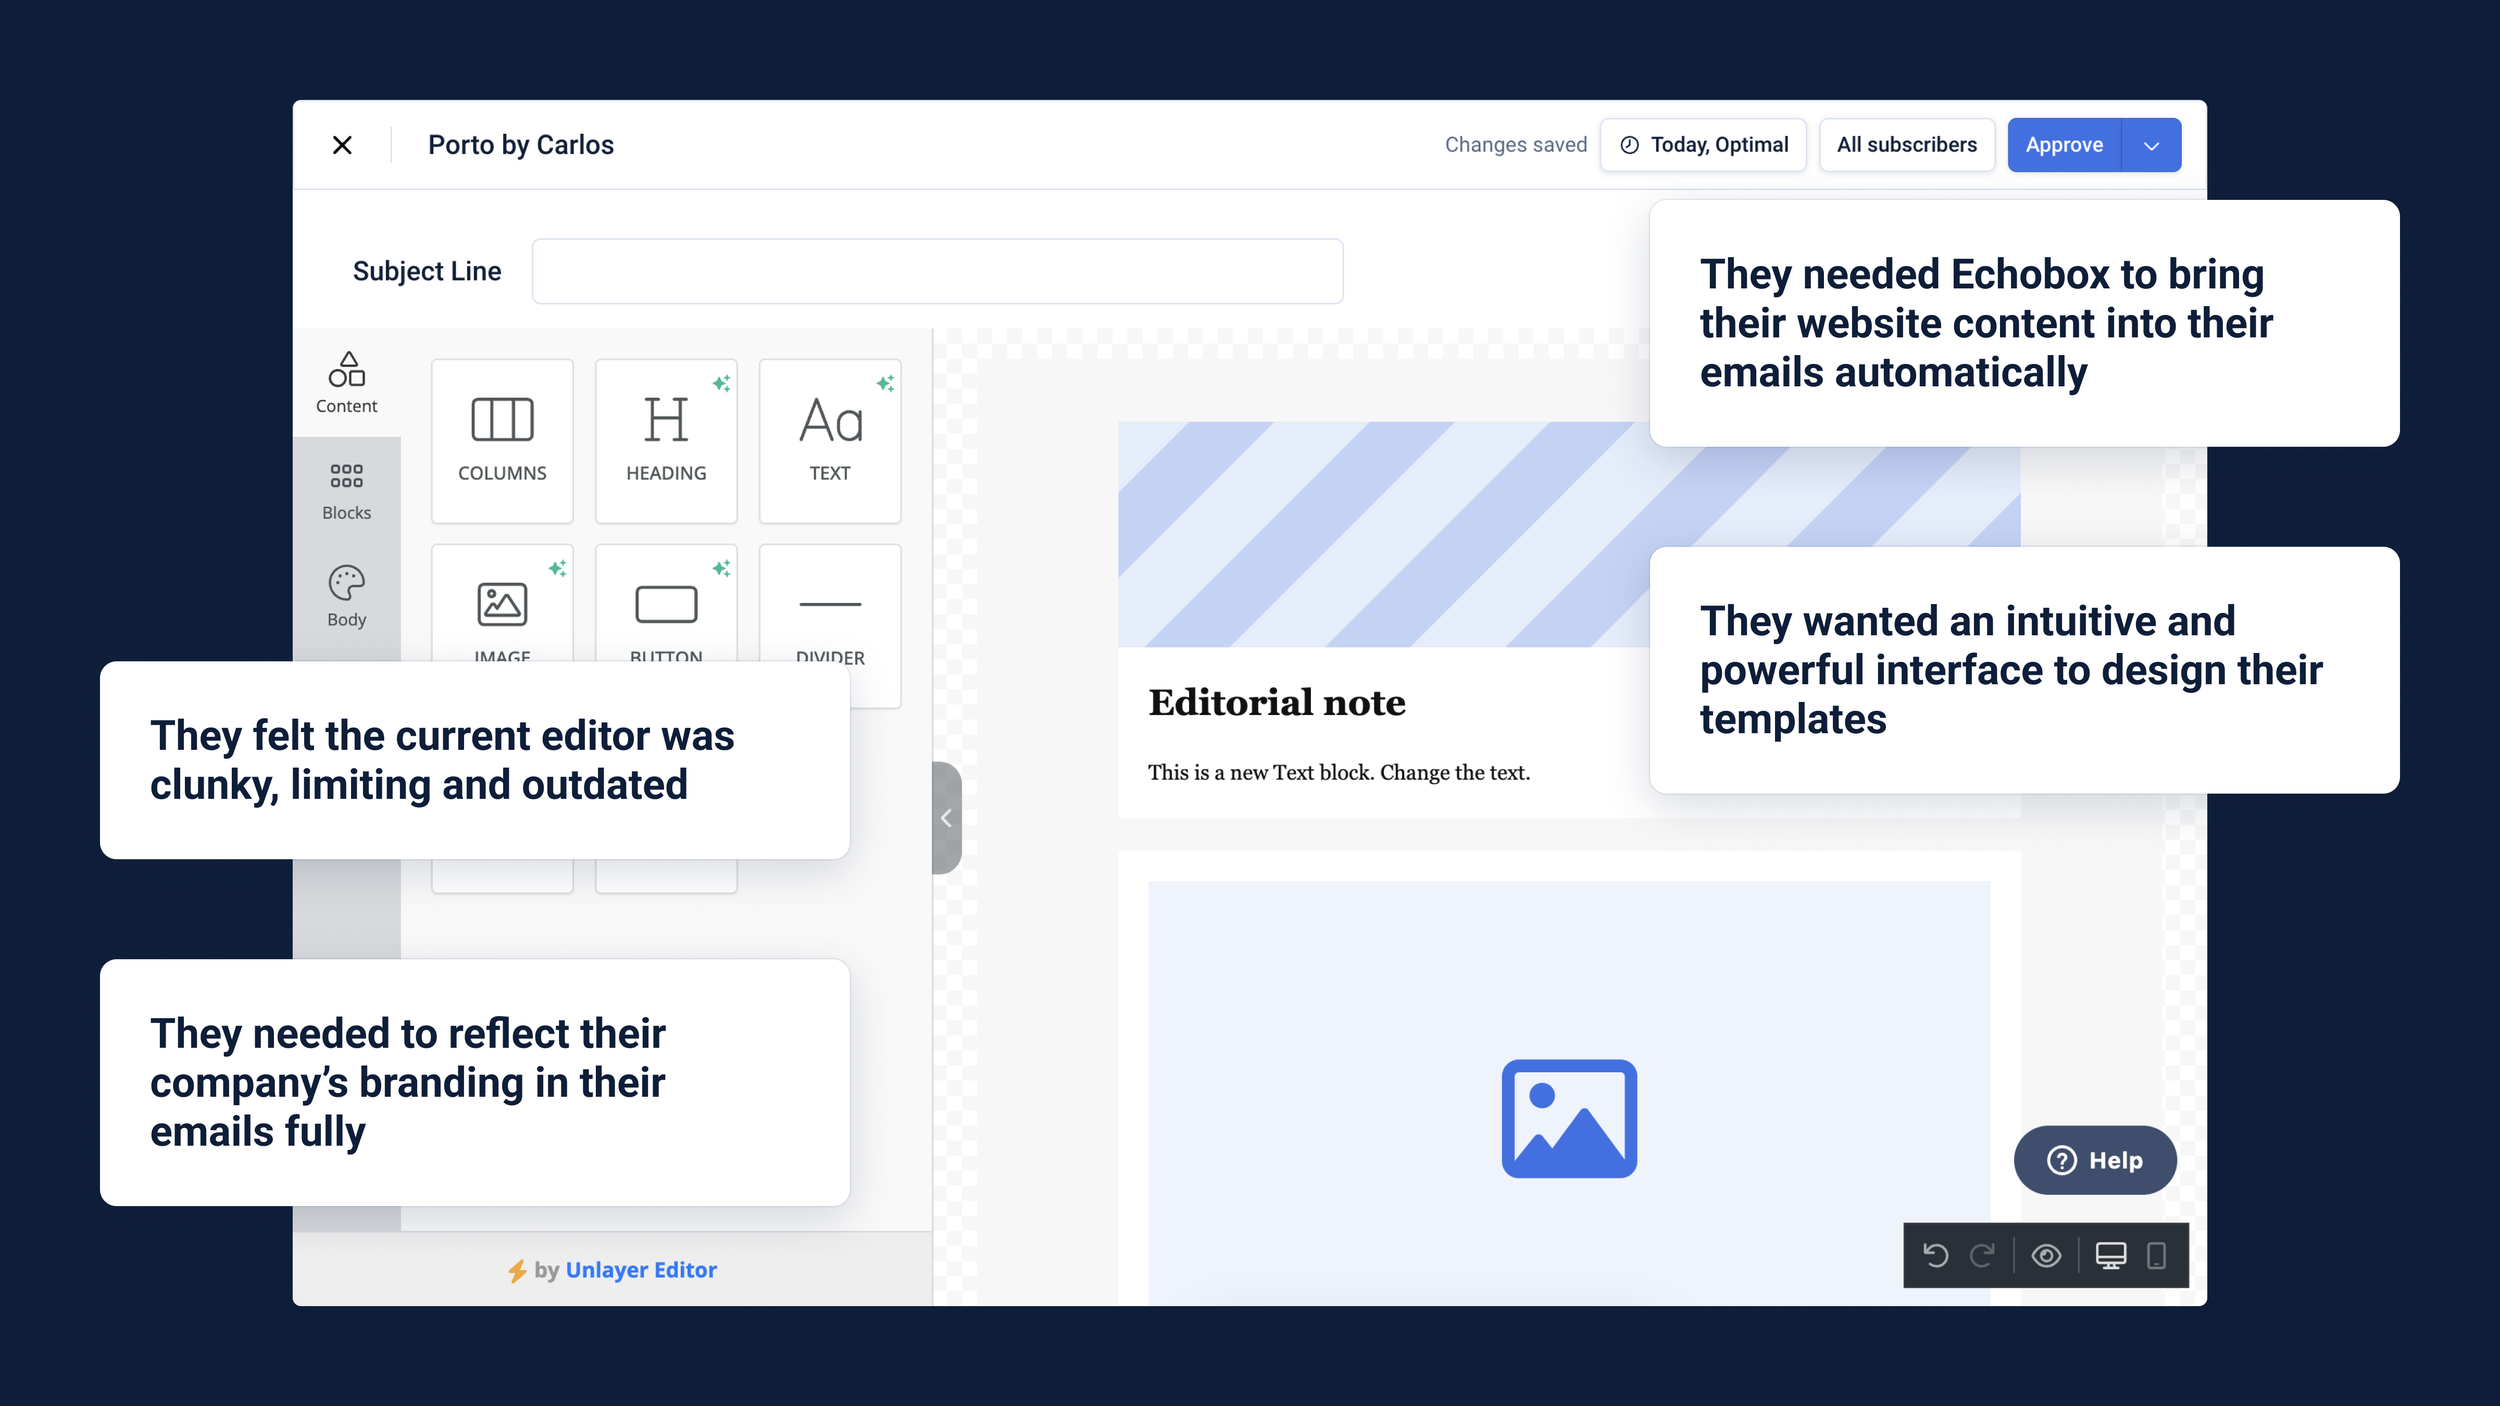Viewport: 2500px width, 1406px height.
Task: Select the Text content block
Action: [x=830, y=440]
